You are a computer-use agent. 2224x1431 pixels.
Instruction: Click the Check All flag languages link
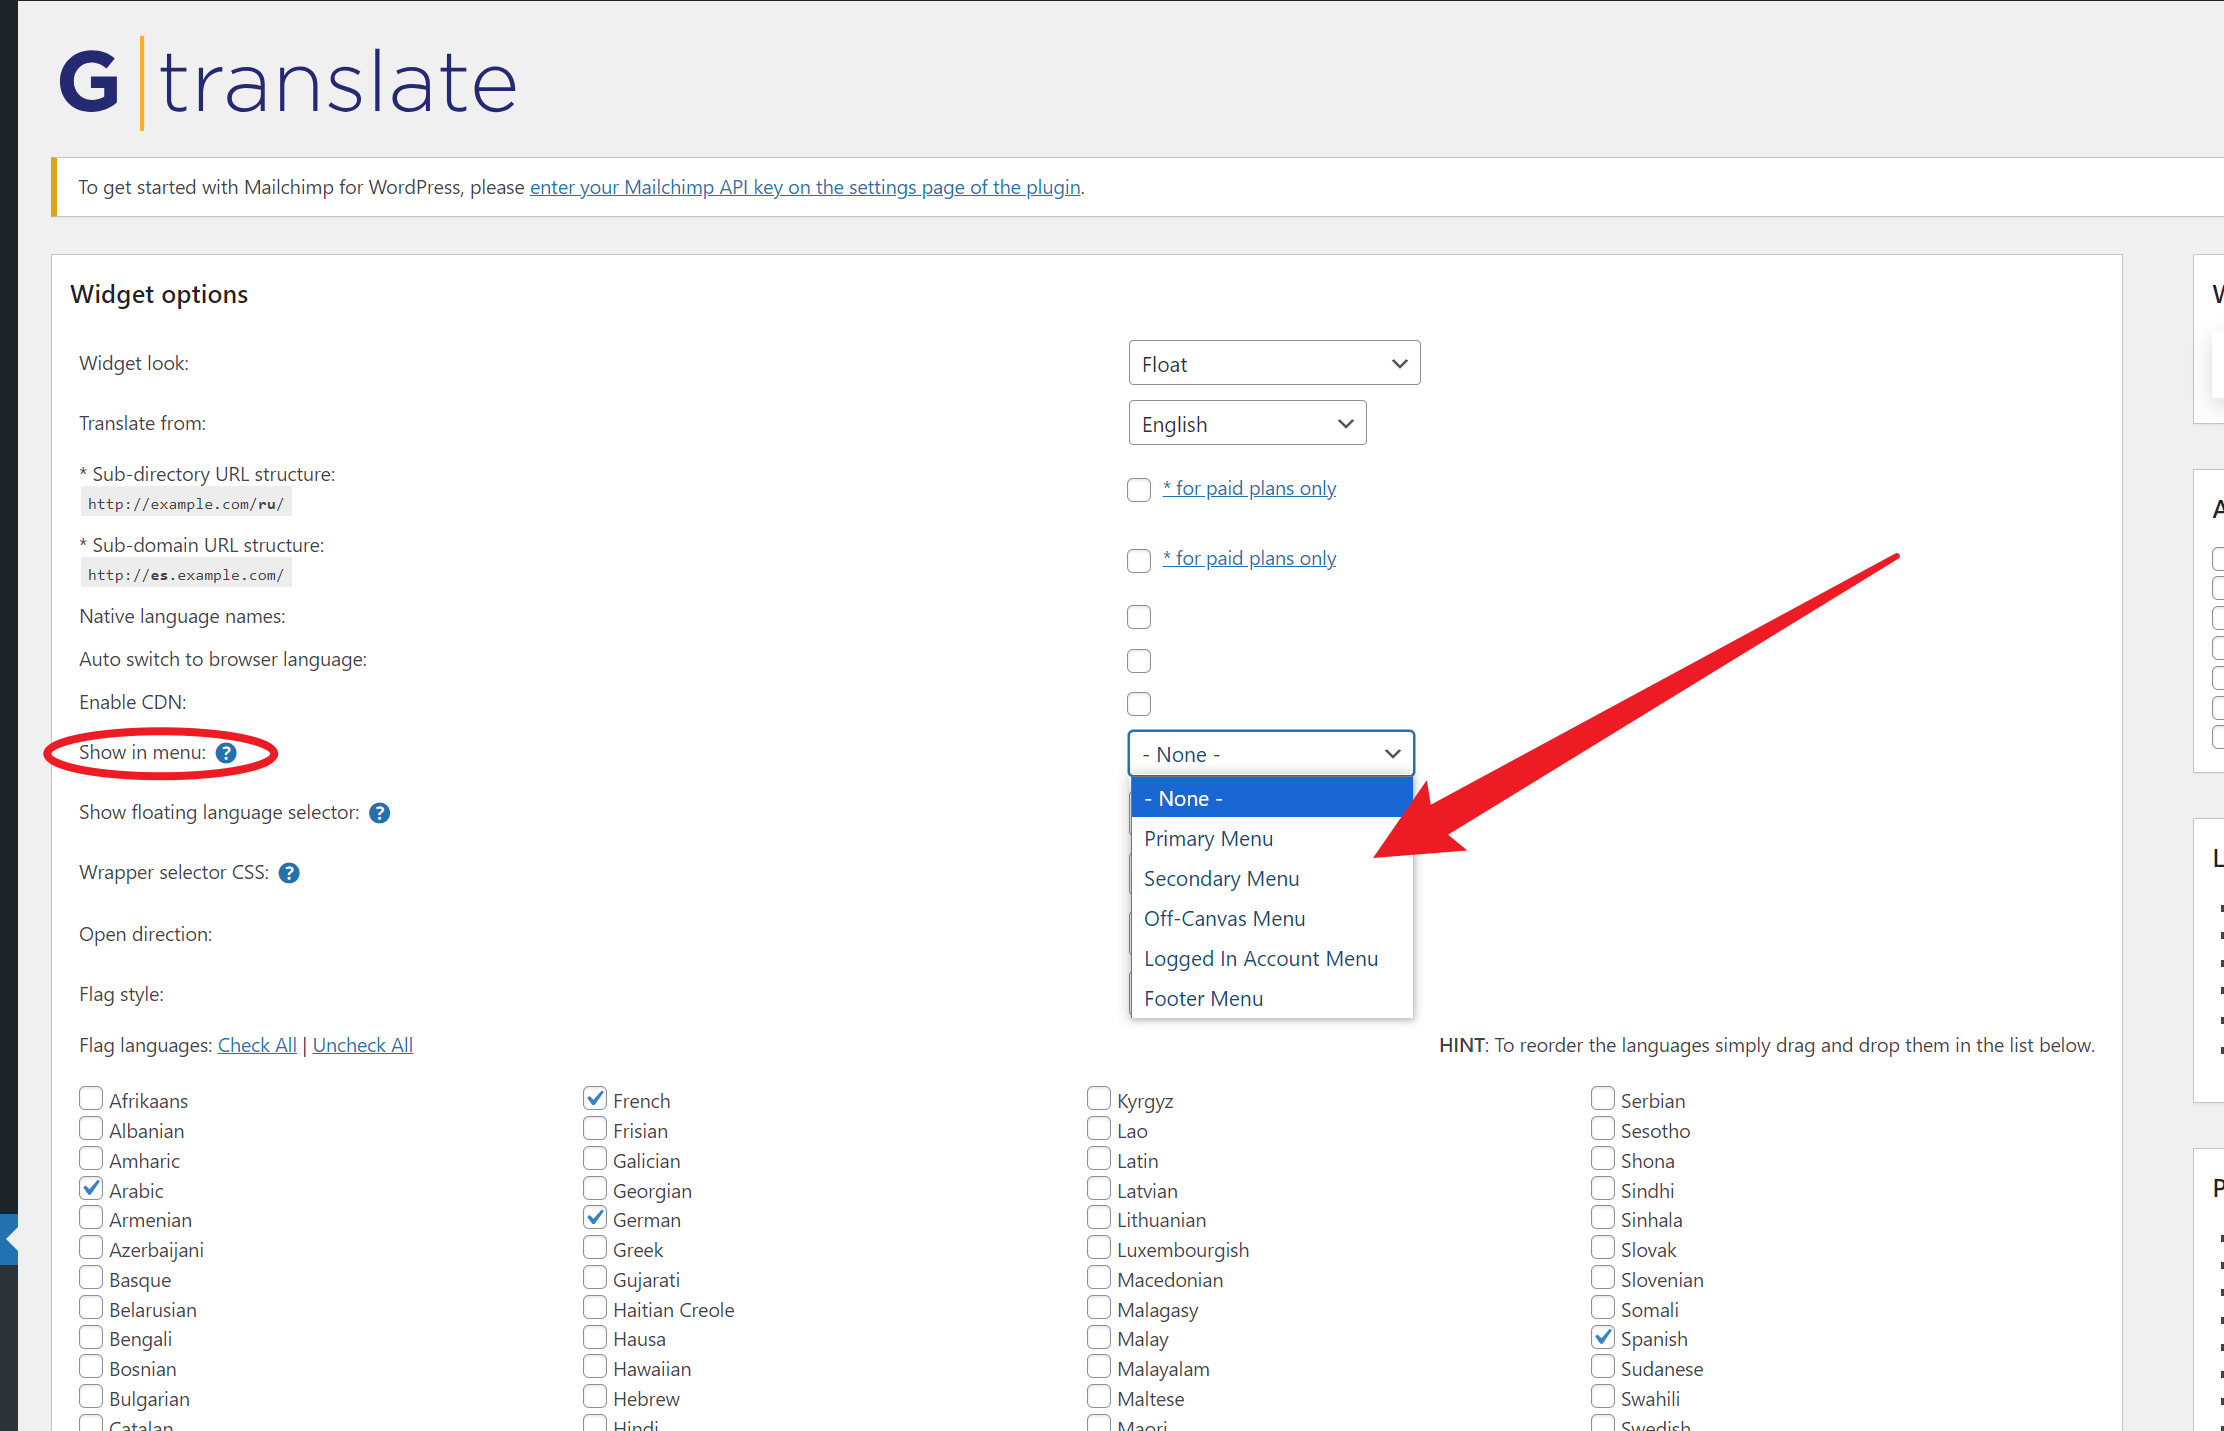click(256, 1044)
